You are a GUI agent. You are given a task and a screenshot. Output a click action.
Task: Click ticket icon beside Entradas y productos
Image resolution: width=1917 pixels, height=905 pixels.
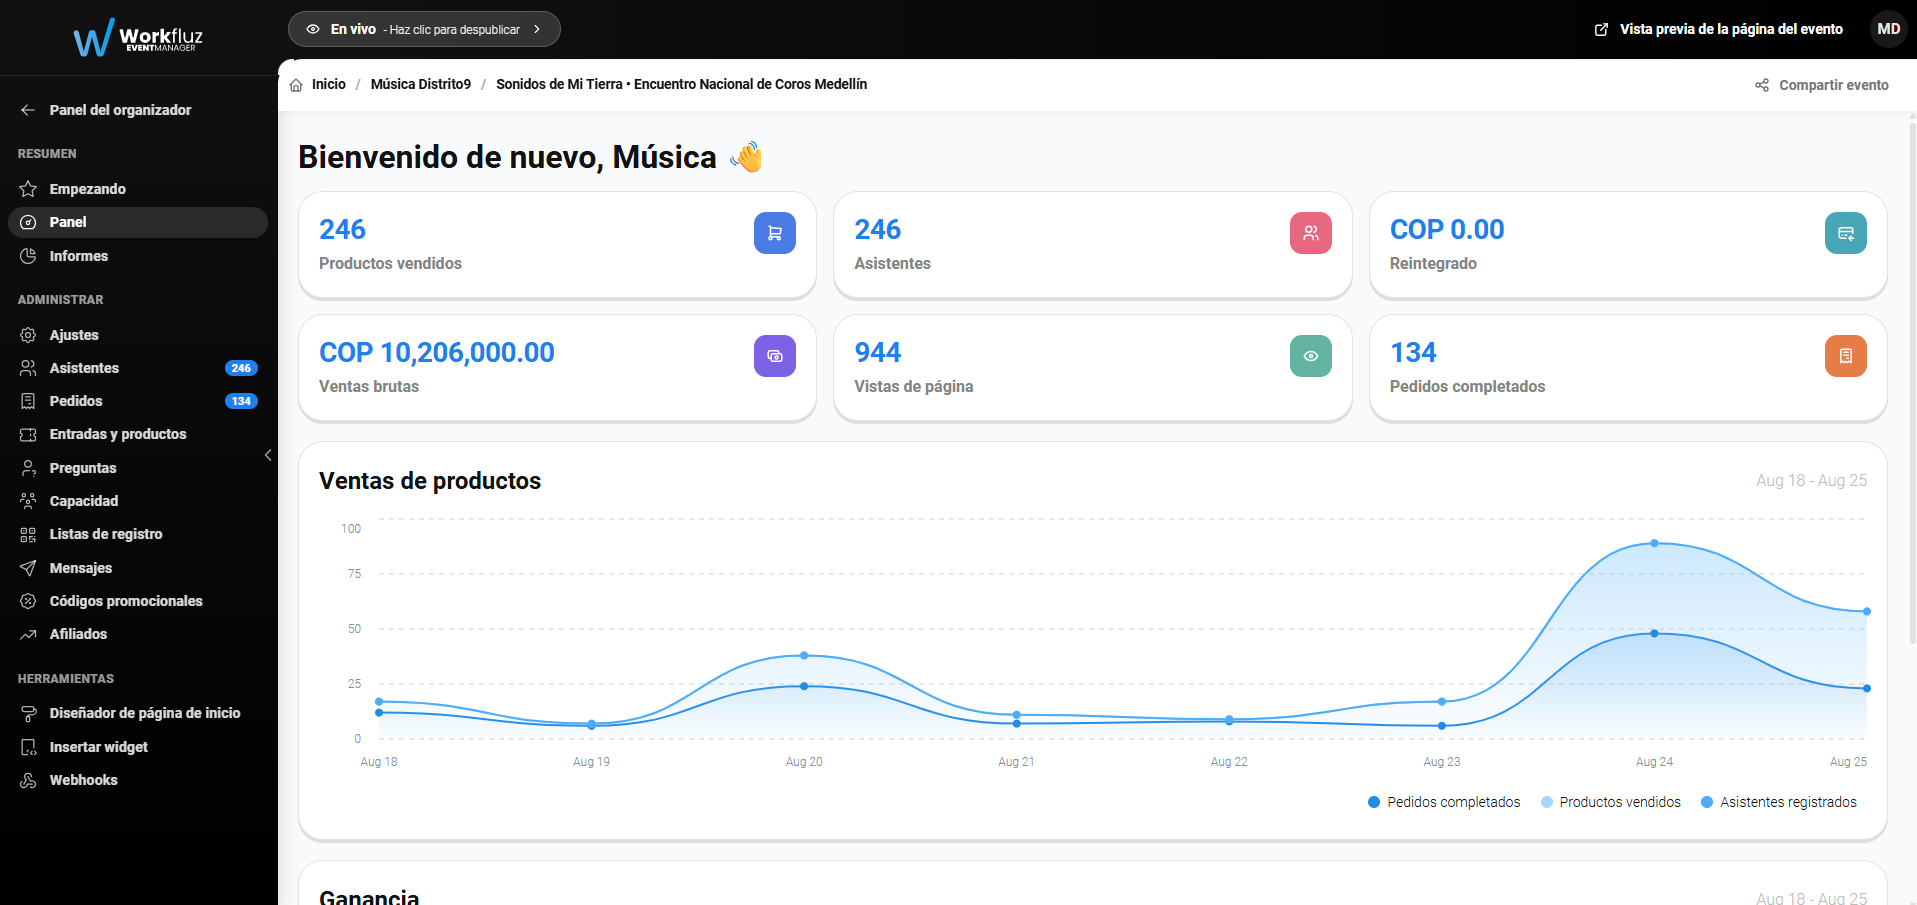click(x=28, y=434)
